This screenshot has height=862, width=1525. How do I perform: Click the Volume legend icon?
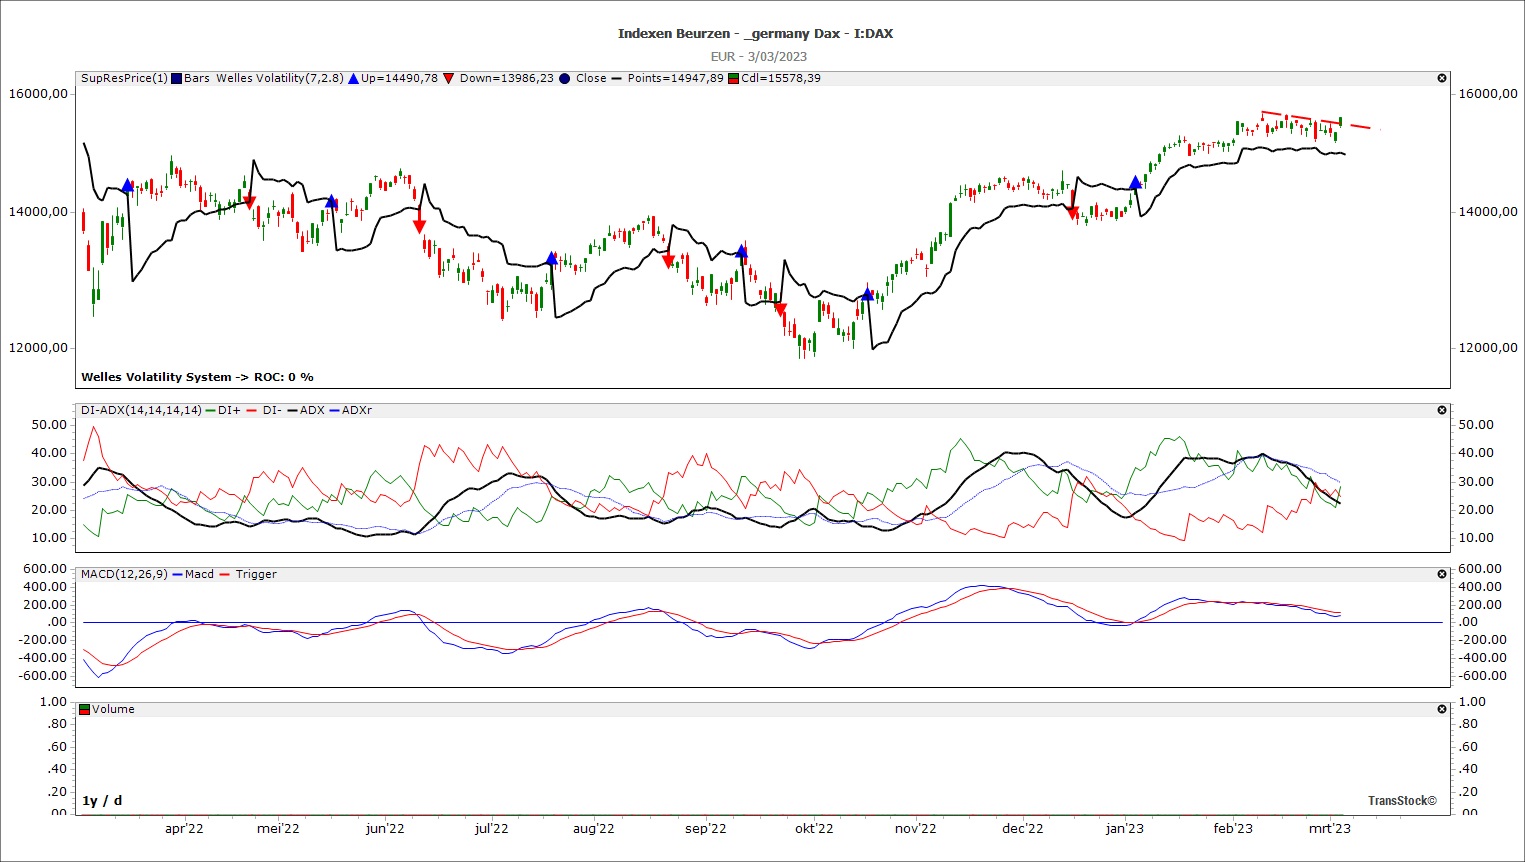coord(85,709)
